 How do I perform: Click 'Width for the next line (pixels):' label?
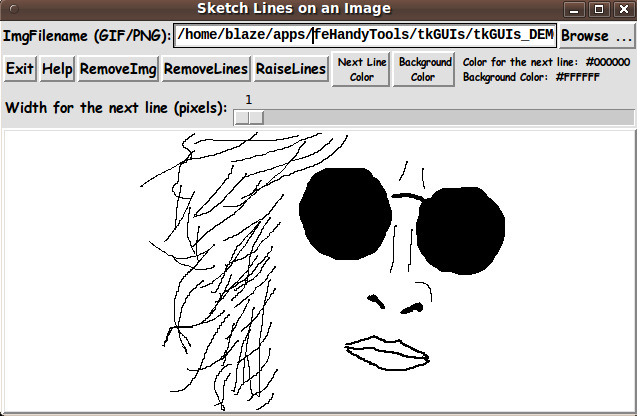tap(116, 108)
